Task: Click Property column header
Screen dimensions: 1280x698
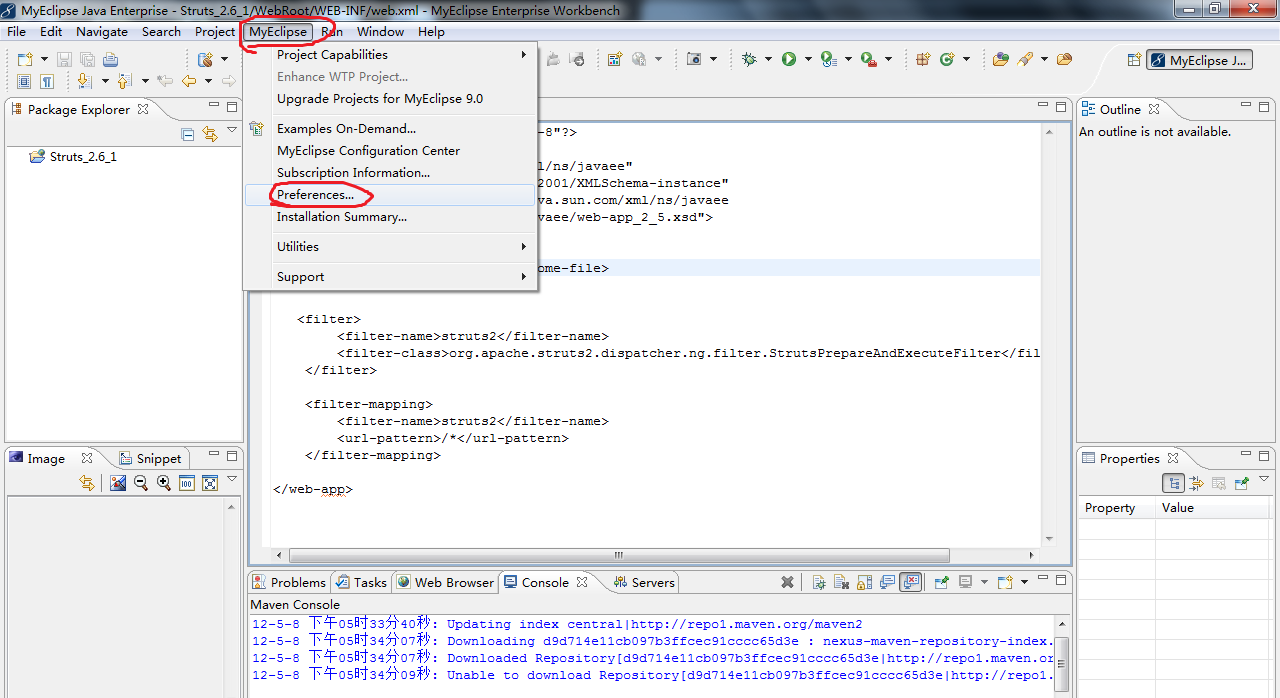Action: [x=1116, y=508]
